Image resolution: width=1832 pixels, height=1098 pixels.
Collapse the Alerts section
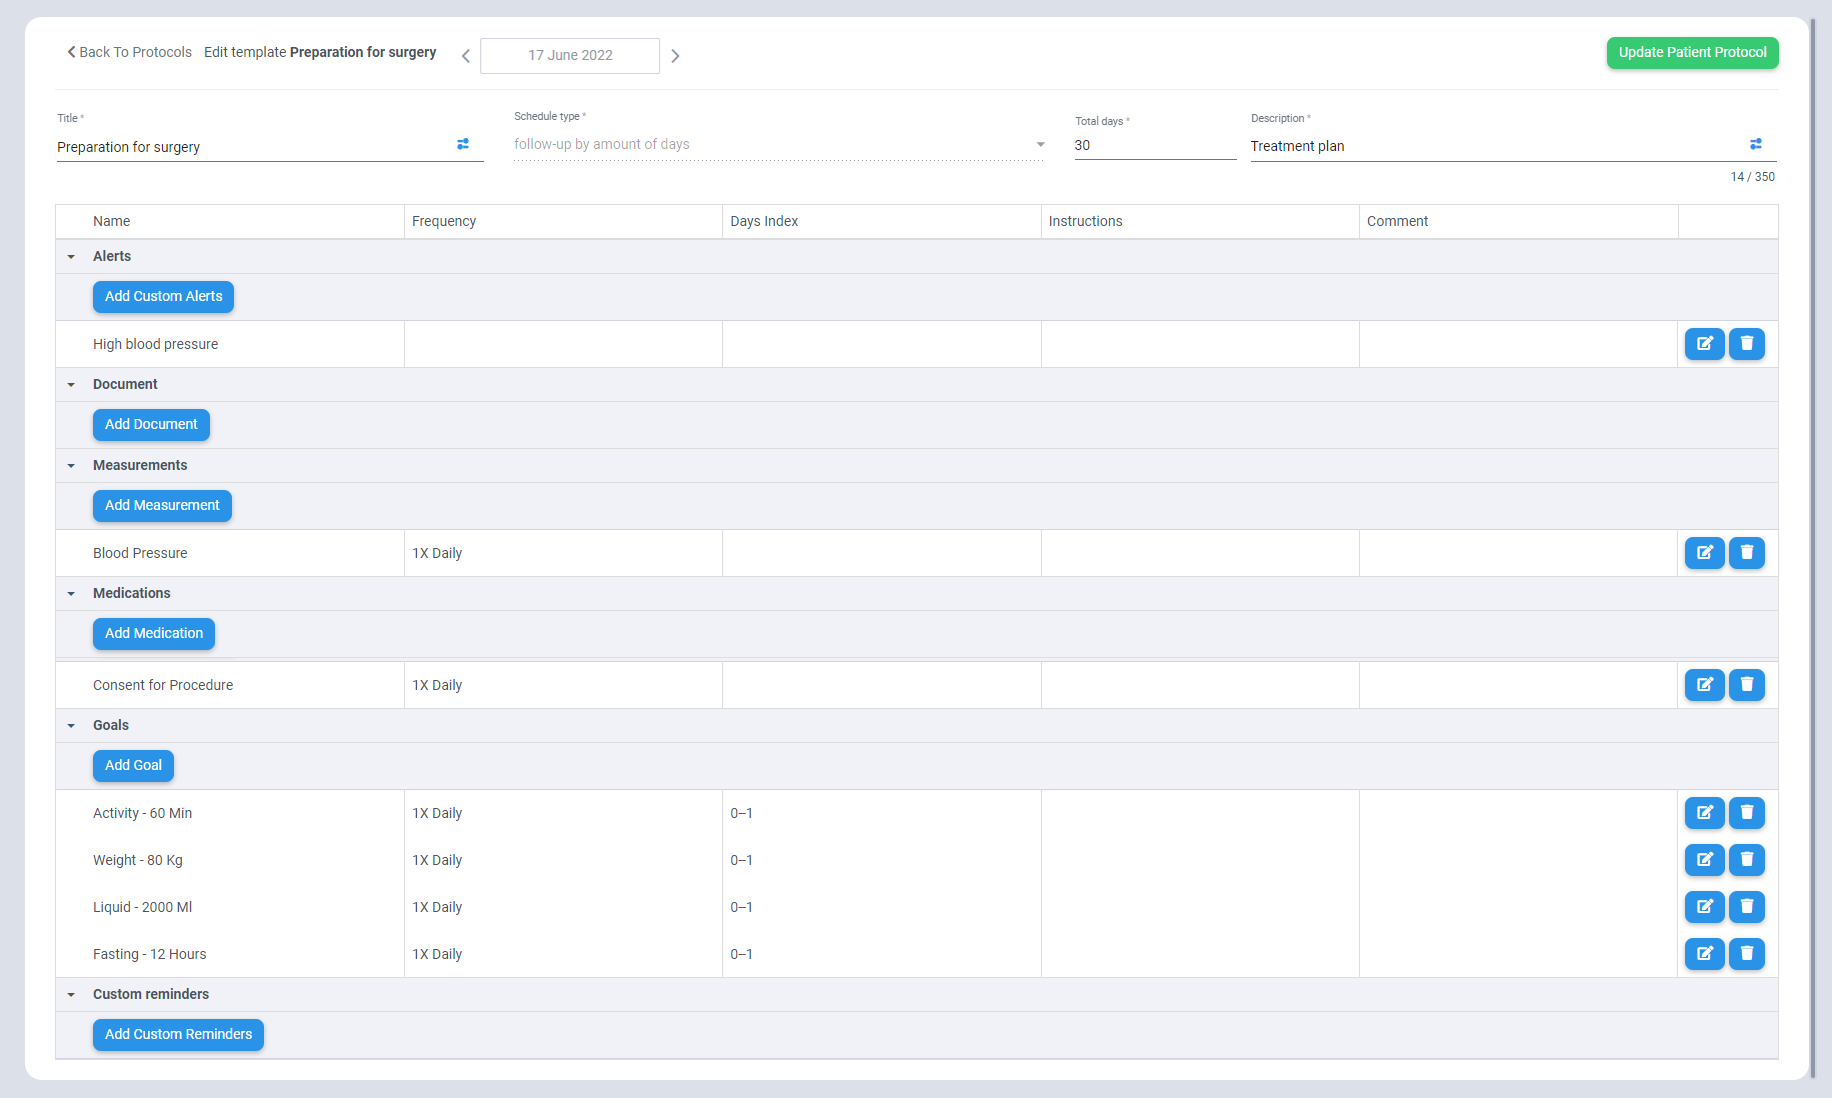(x=71, y=257)
